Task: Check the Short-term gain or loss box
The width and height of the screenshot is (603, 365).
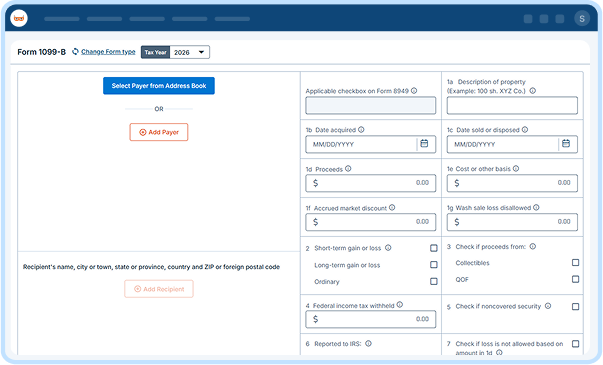Action: point(434,248)
